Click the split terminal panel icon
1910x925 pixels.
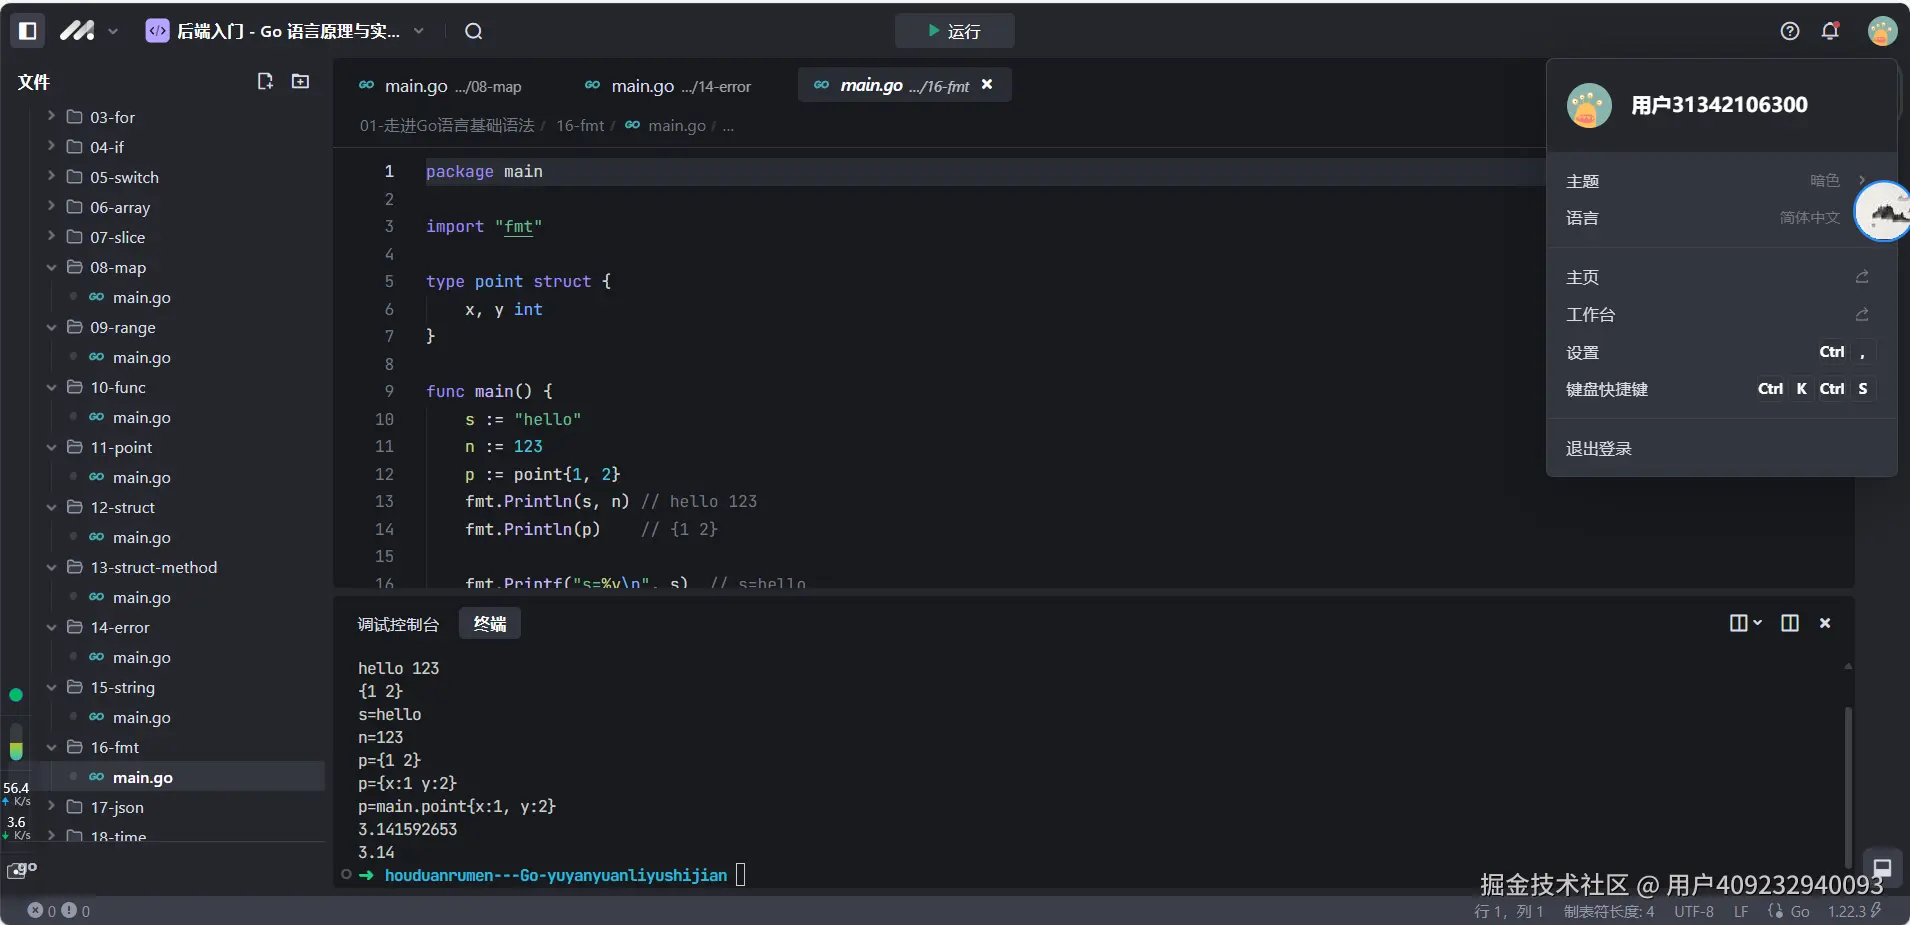pos(1790,623)
